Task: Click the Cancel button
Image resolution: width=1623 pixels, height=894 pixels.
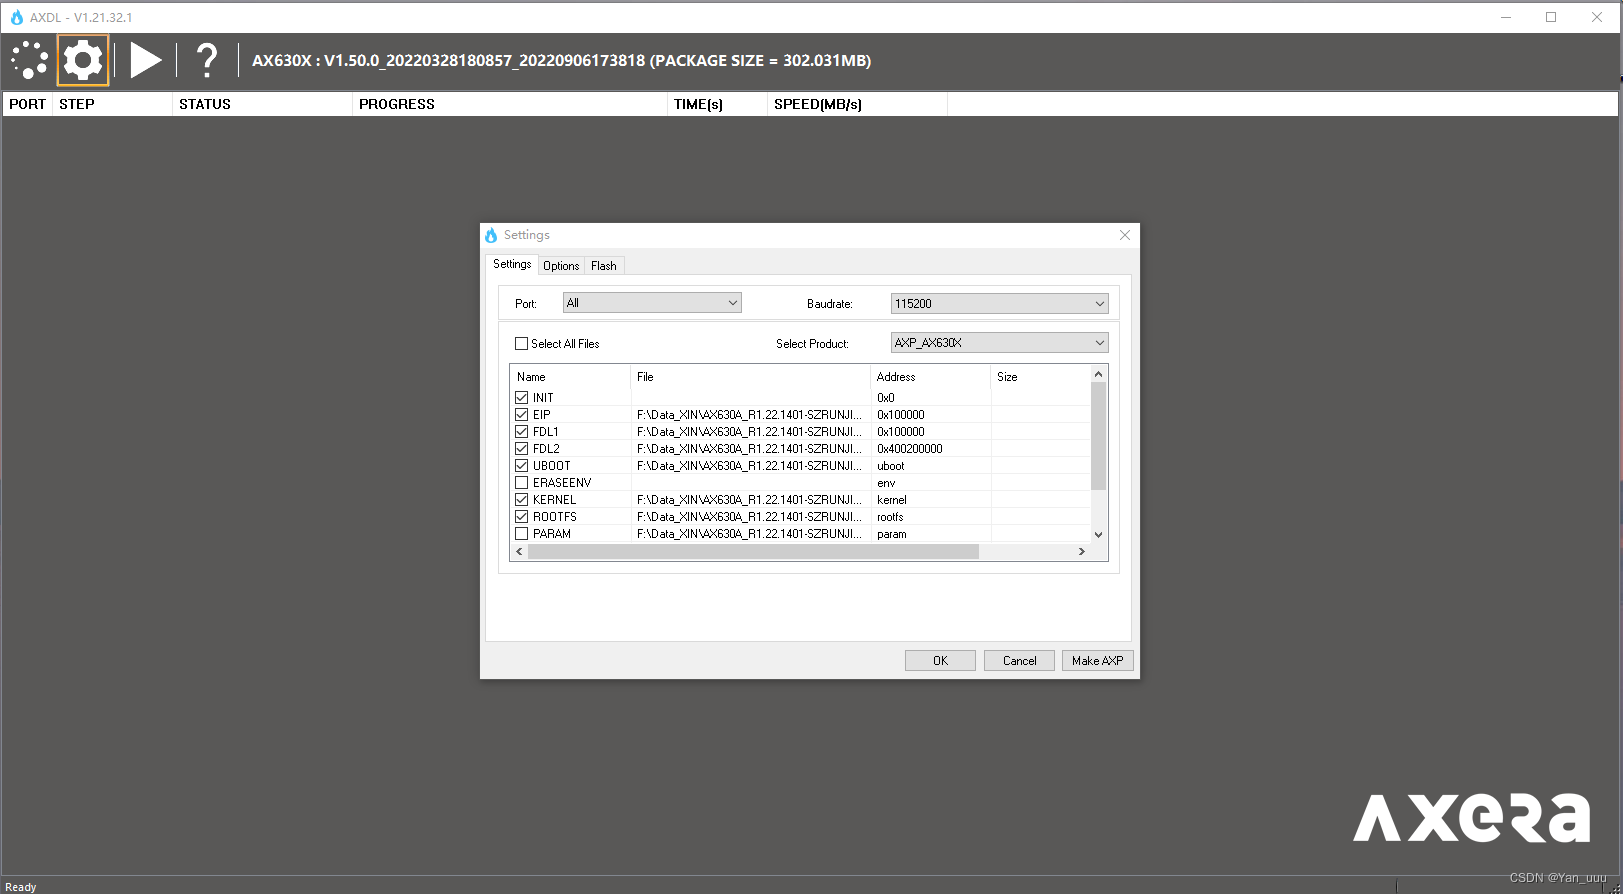Action: [x=1019, y=661]
